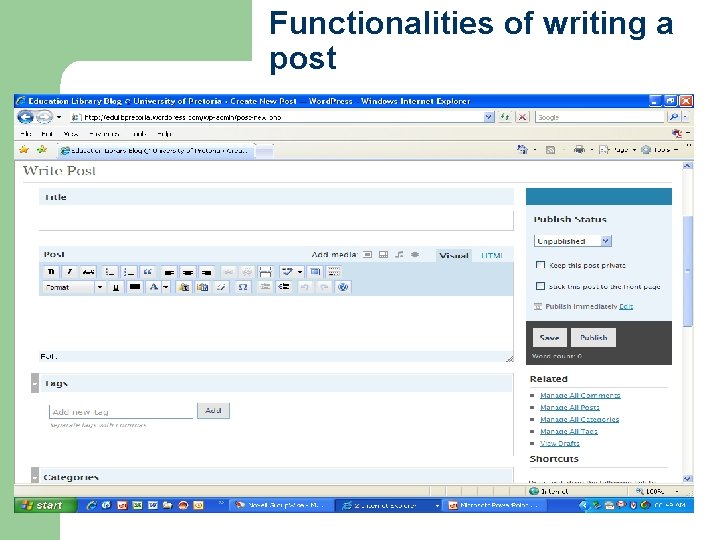The width and height of the screenshot is (720, 540).
Task: Add other media with the star icon
Action: tap(415, 254)
